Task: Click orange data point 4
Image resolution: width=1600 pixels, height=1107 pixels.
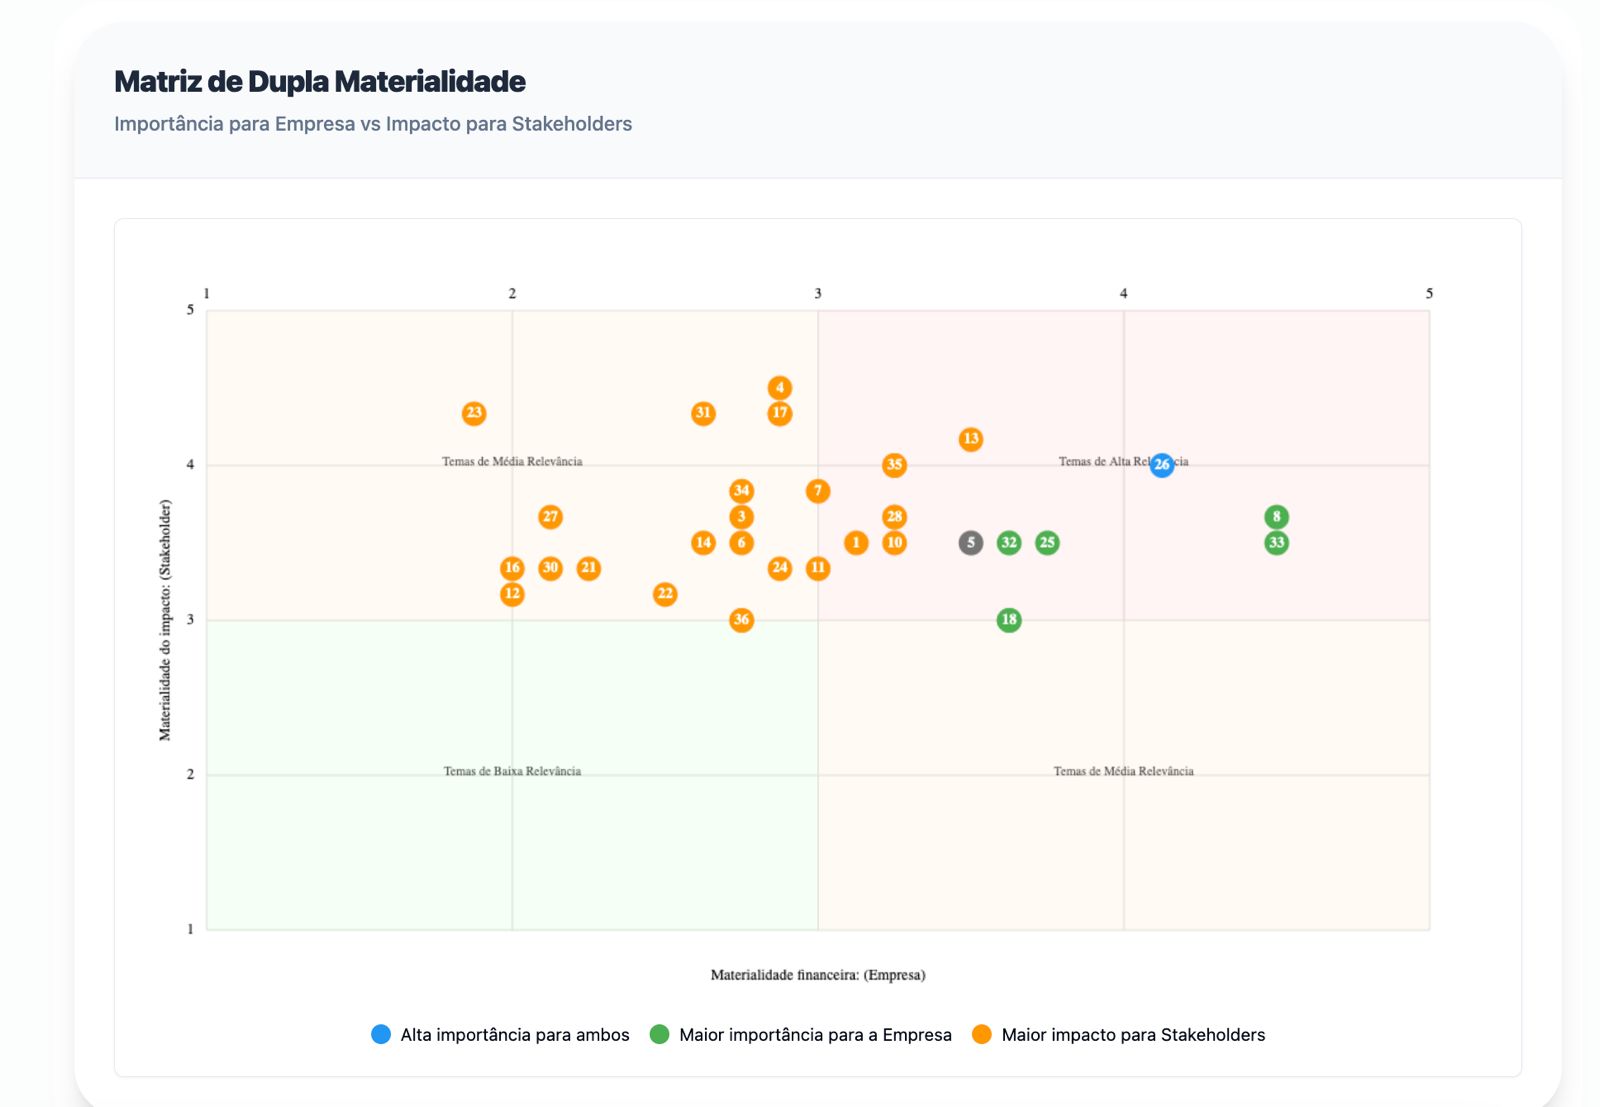Action: coord(780,388)
